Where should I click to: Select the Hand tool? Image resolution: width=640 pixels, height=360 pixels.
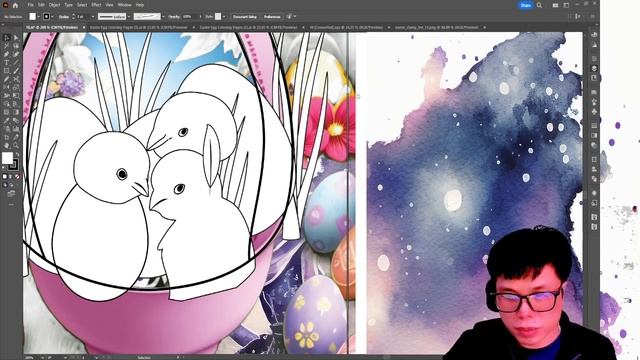tap(7, 145)
